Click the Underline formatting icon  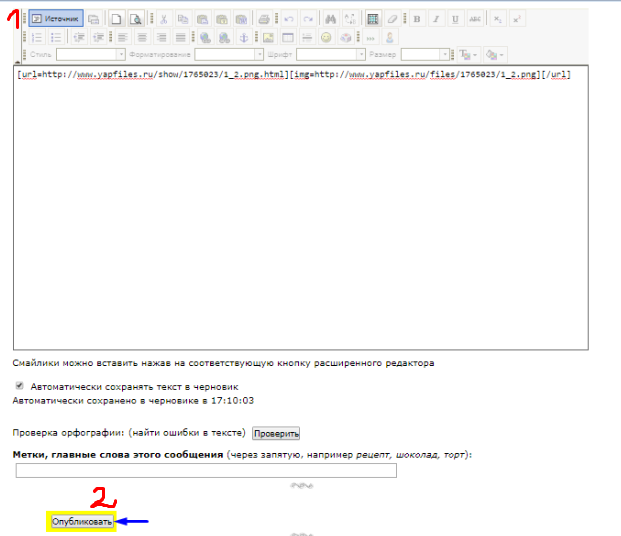coord(454,19)
